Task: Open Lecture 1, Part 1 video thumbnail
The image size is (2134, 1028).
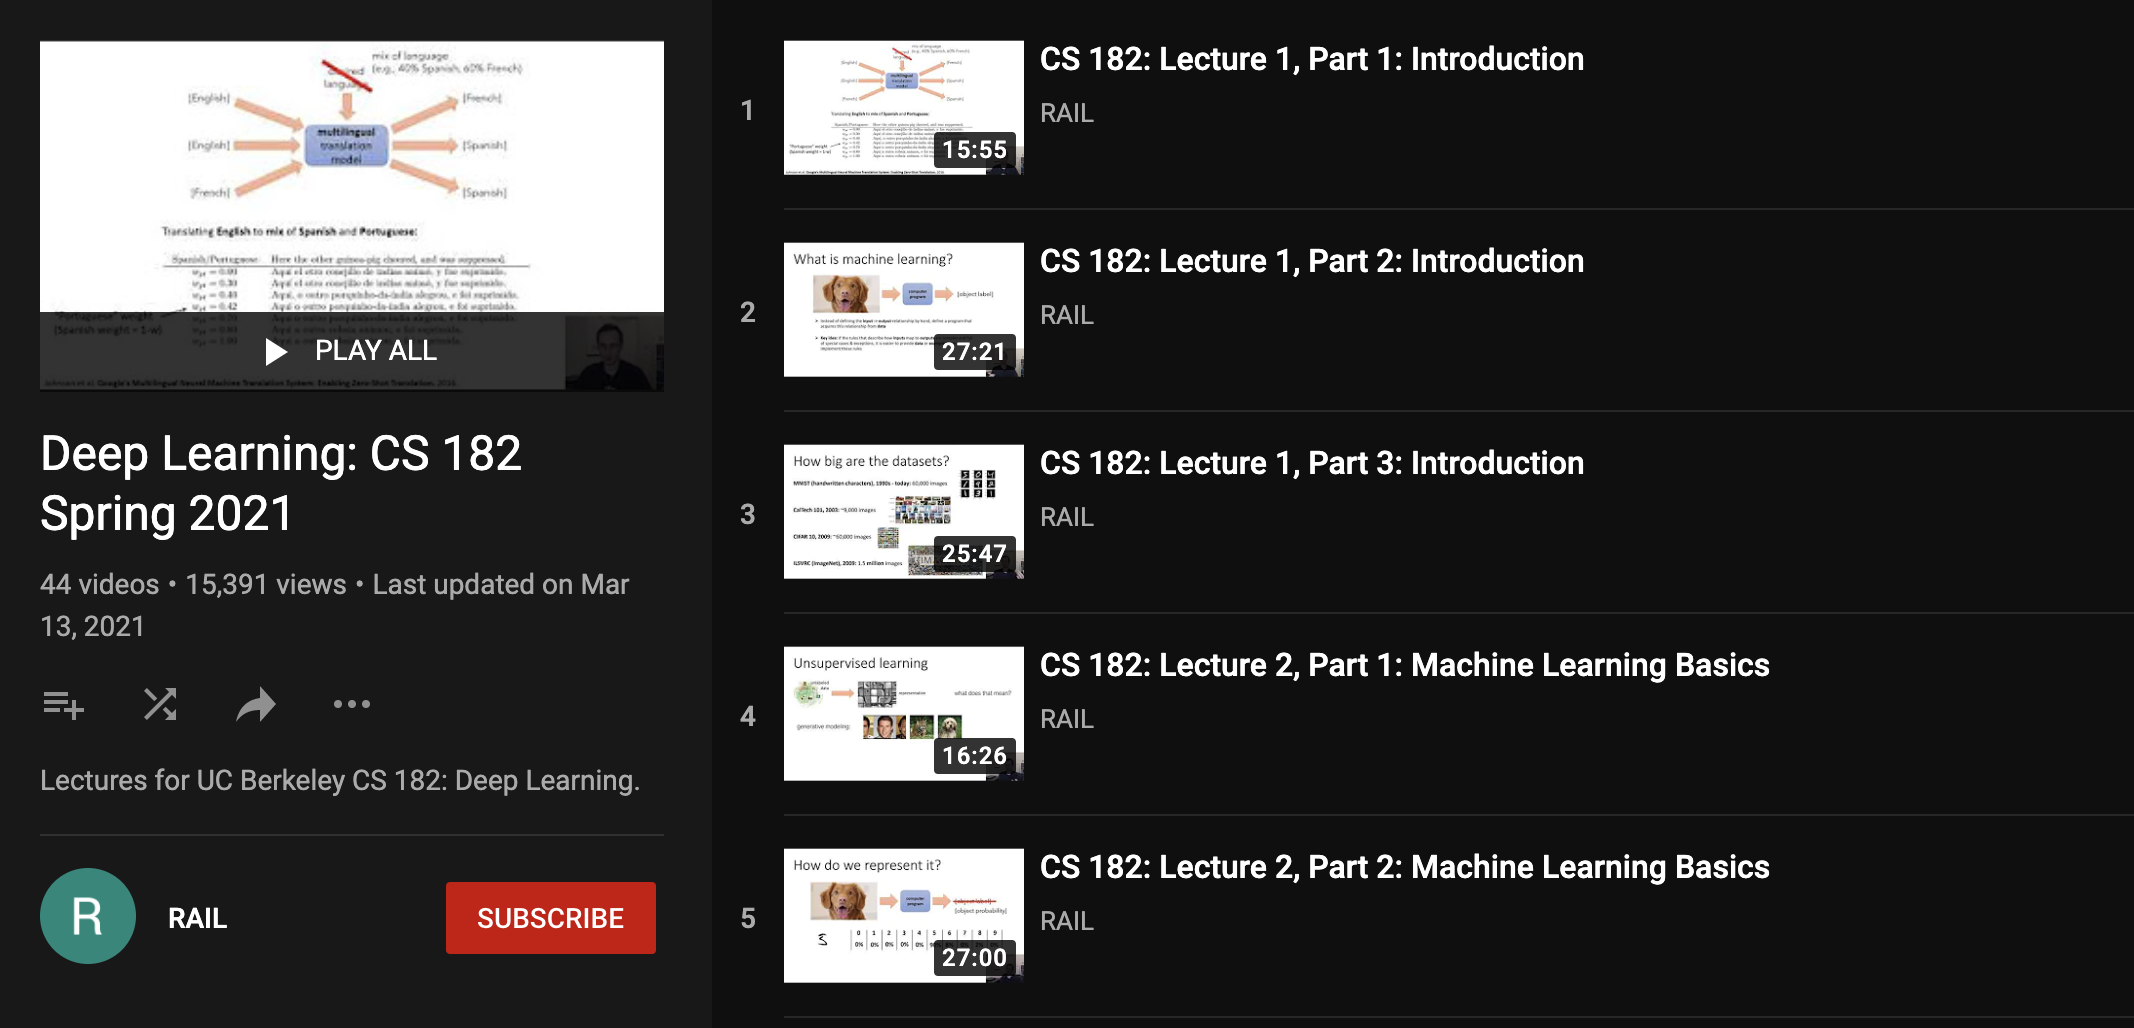Action: pos(903,108)
